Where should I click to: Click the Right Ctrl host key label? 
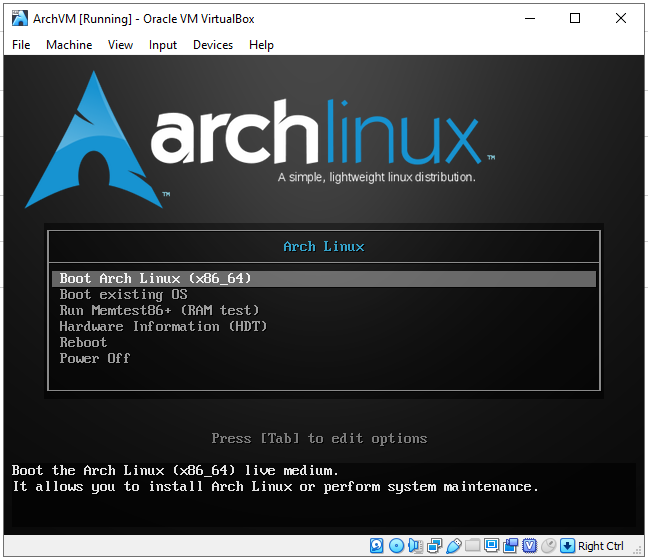pyautogui.click(x=600, y=546)
